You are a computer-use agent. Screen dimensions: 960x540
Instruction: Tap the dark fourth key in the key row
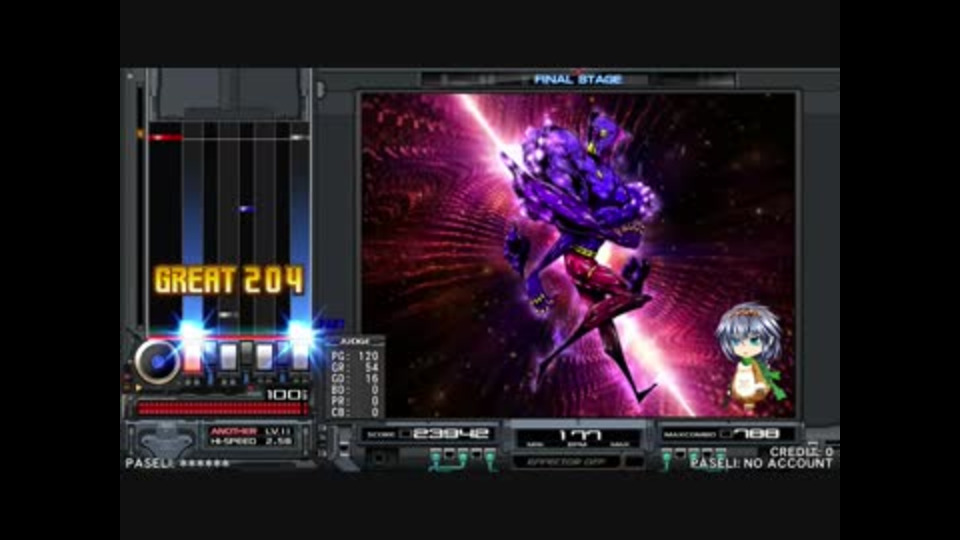click(x=246, y=353)
